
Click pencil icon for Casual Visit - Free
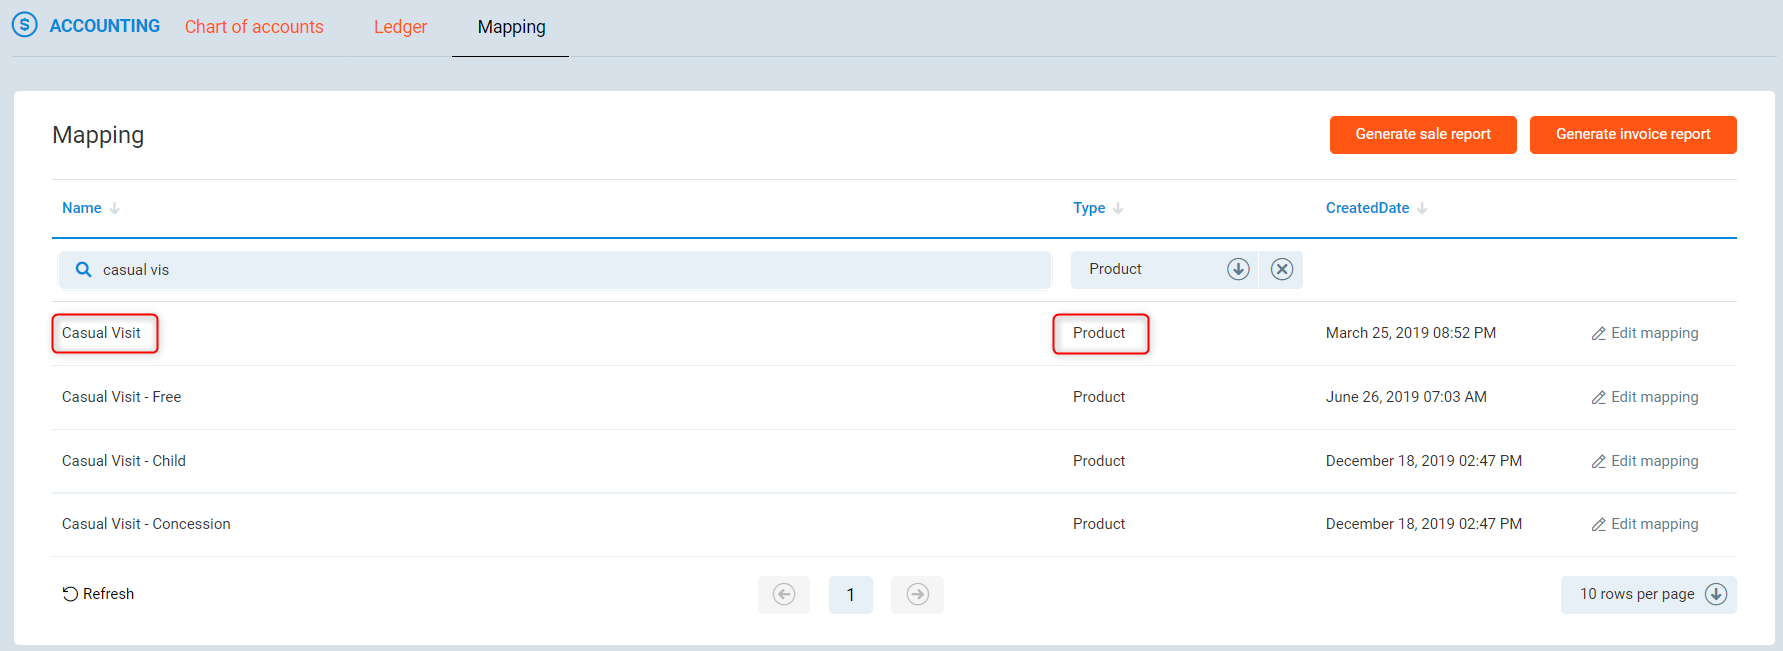coord(1598,398)
